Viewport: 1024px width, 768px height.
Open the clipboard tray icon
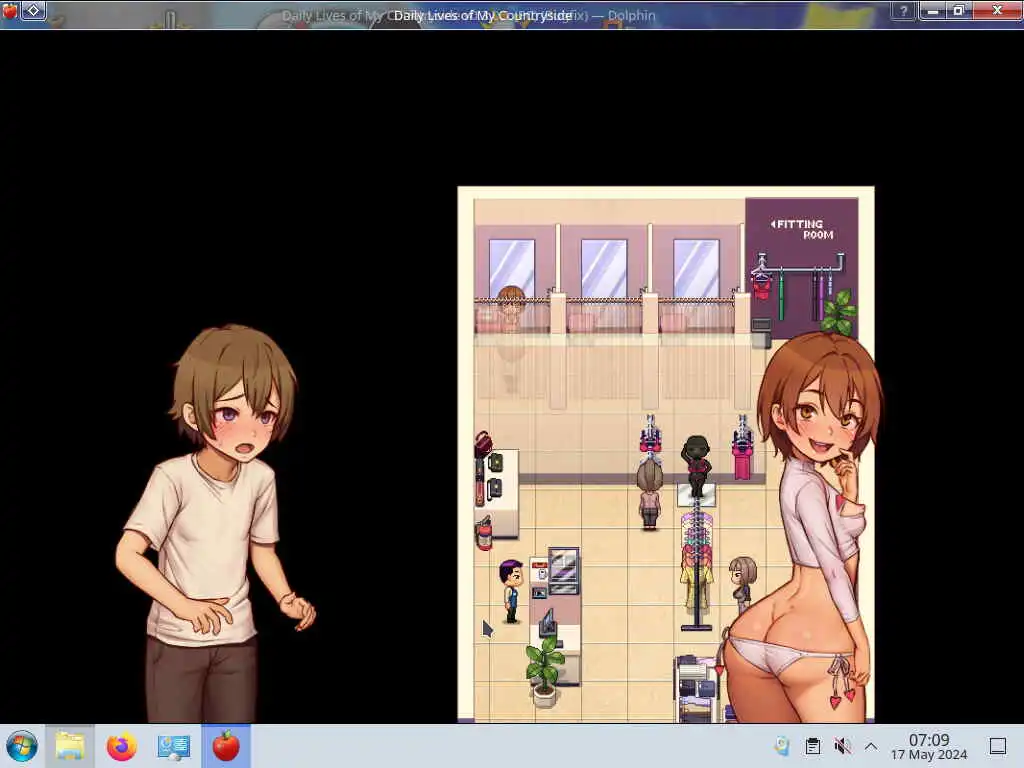(812, 746)
